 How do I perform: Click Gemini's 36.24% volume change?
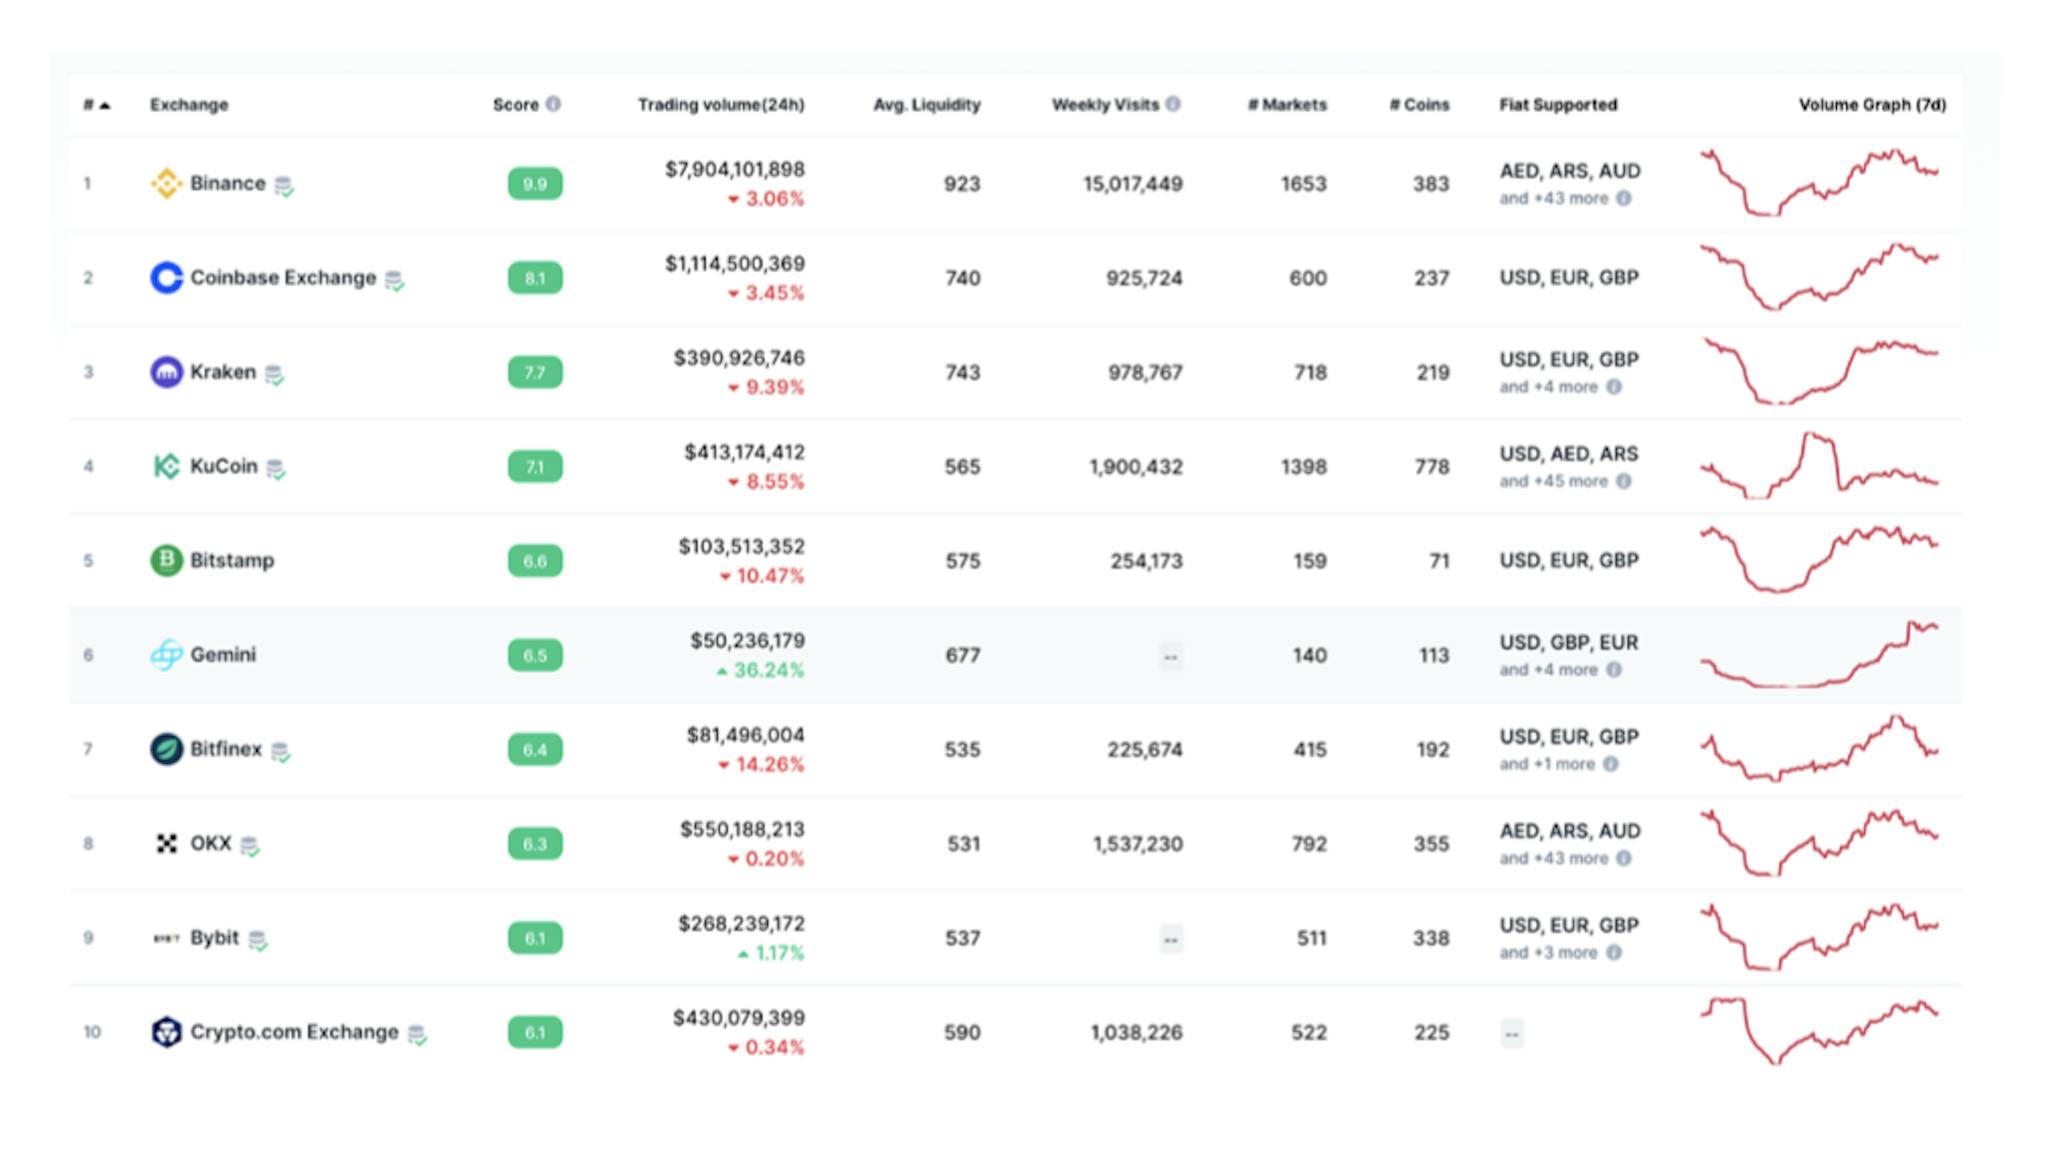point(761,670)
